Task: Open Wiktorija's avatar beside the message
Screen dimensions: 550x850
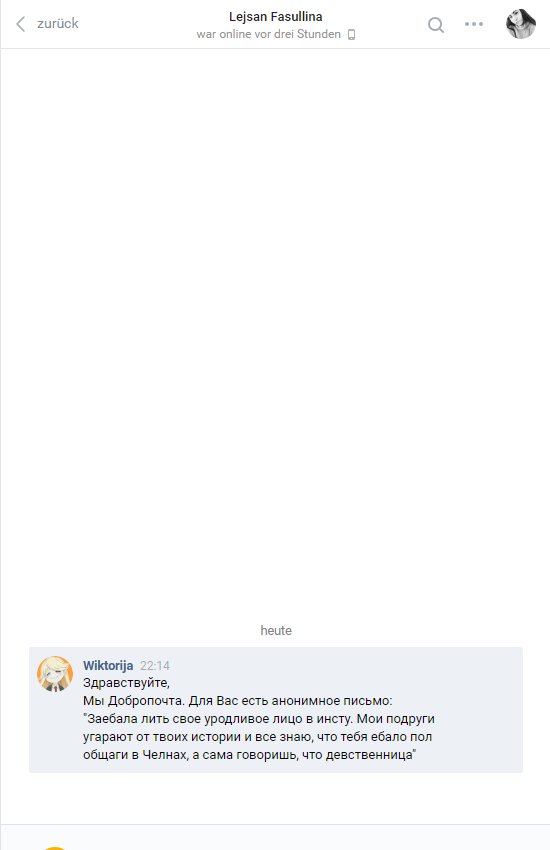Action: click(x=55, y=674)
